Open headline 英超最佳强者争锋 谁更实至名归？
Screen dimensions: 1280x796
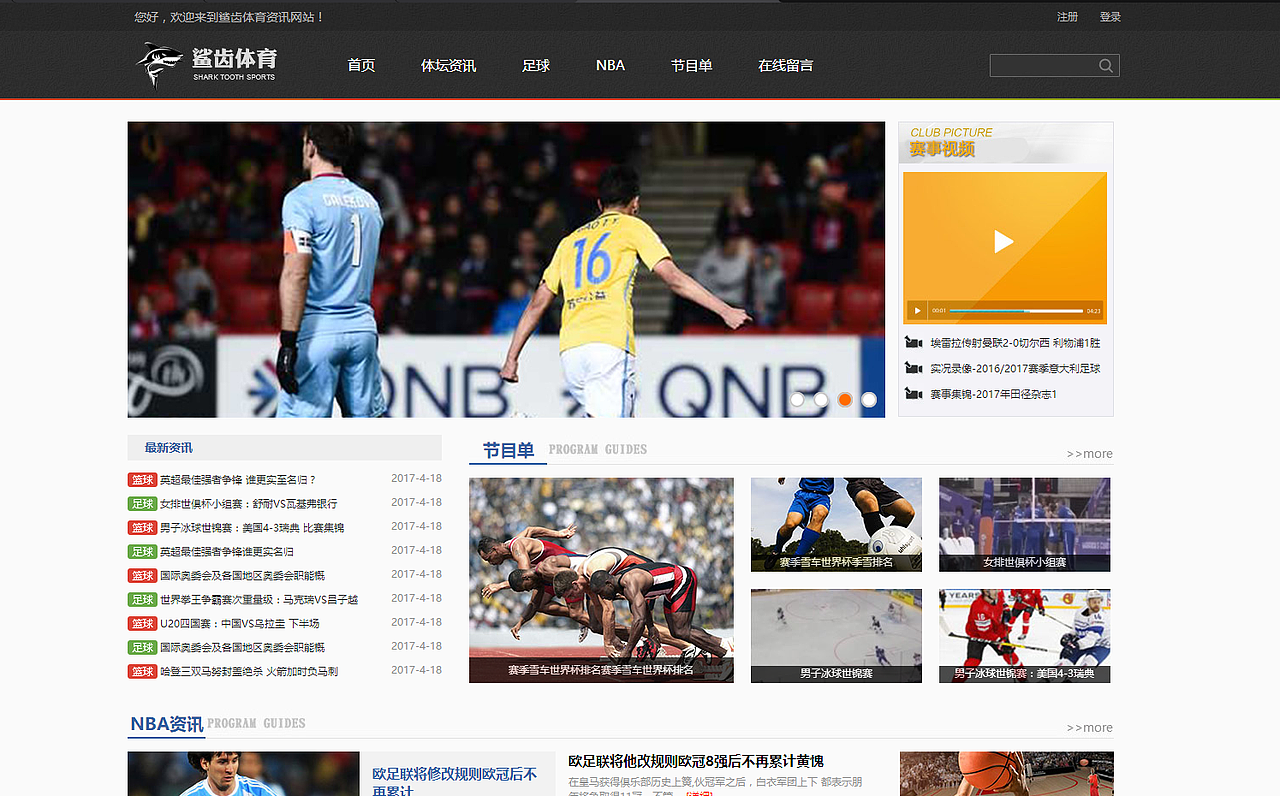(238, 480)
